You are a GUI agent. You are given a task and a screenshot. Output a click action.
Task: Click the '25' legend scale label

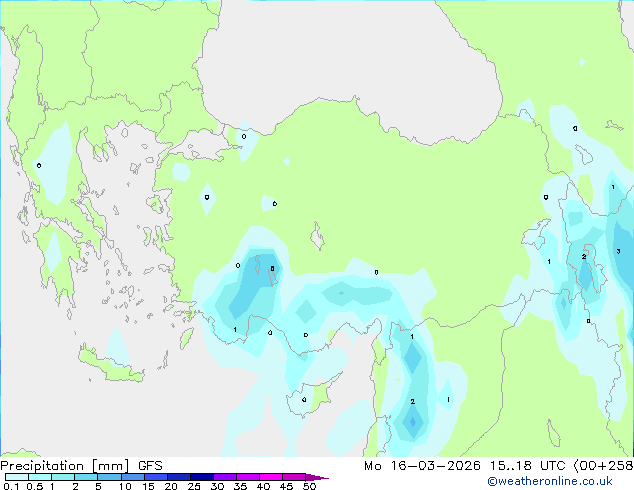(194, 486)
